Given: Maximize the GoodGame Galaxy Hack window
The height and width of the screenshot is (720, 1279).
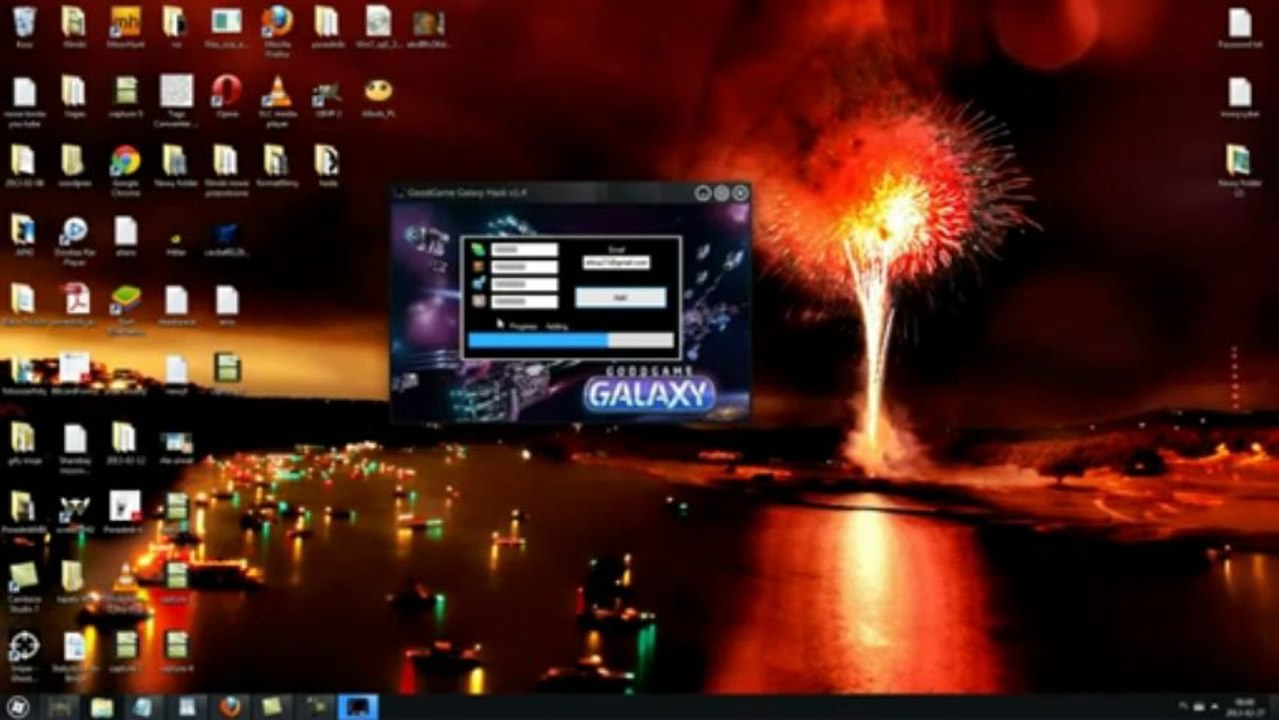Looking at the screenshot, I should point(721,192).
